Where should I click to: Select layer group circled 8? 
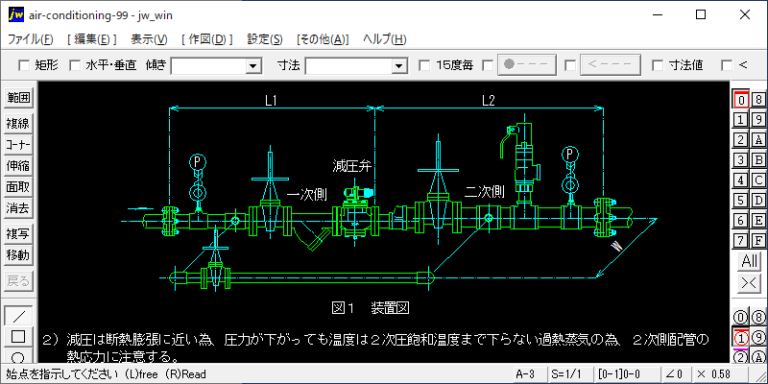point(758,318)
